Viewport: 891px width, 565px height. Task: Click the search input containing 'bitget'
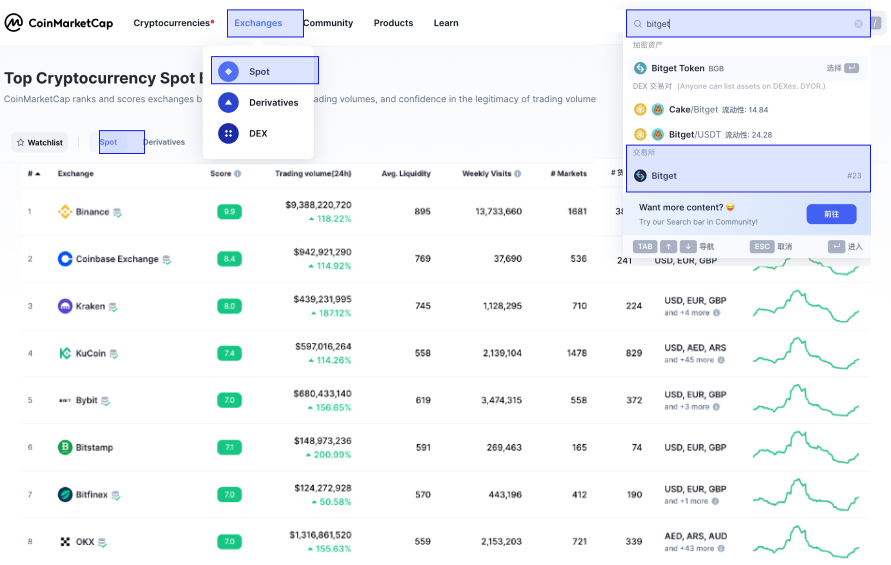tap(748, 24)
